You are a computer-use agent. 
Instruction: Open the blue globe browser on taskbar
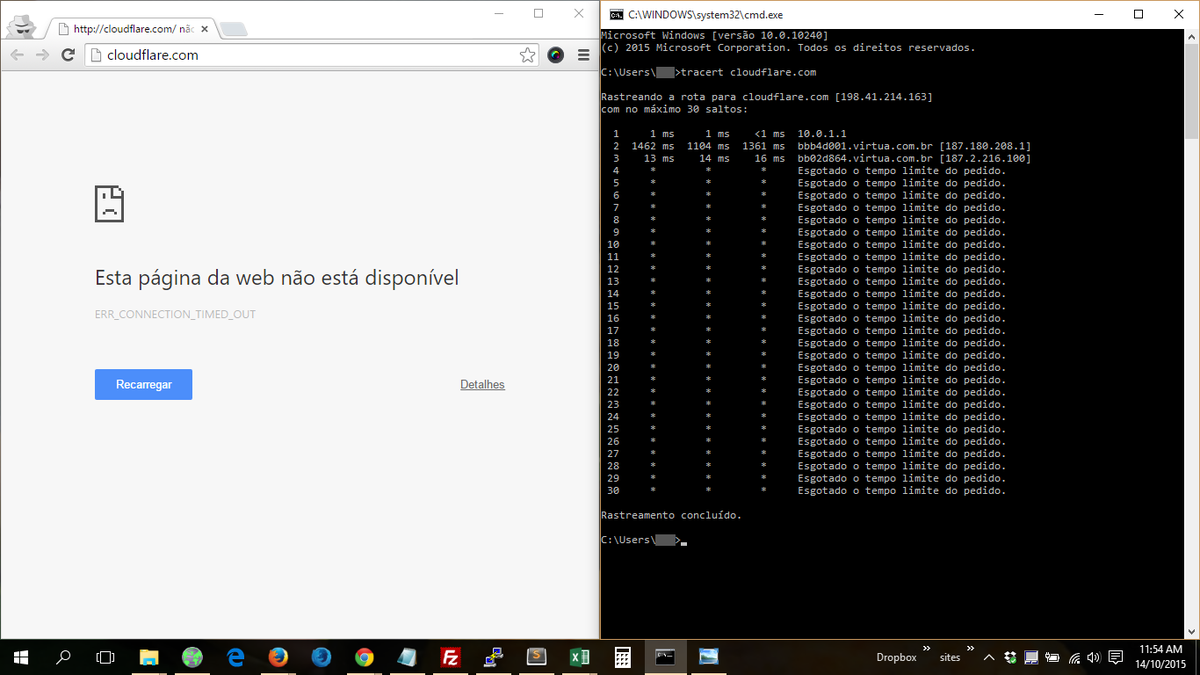(321, 657)
